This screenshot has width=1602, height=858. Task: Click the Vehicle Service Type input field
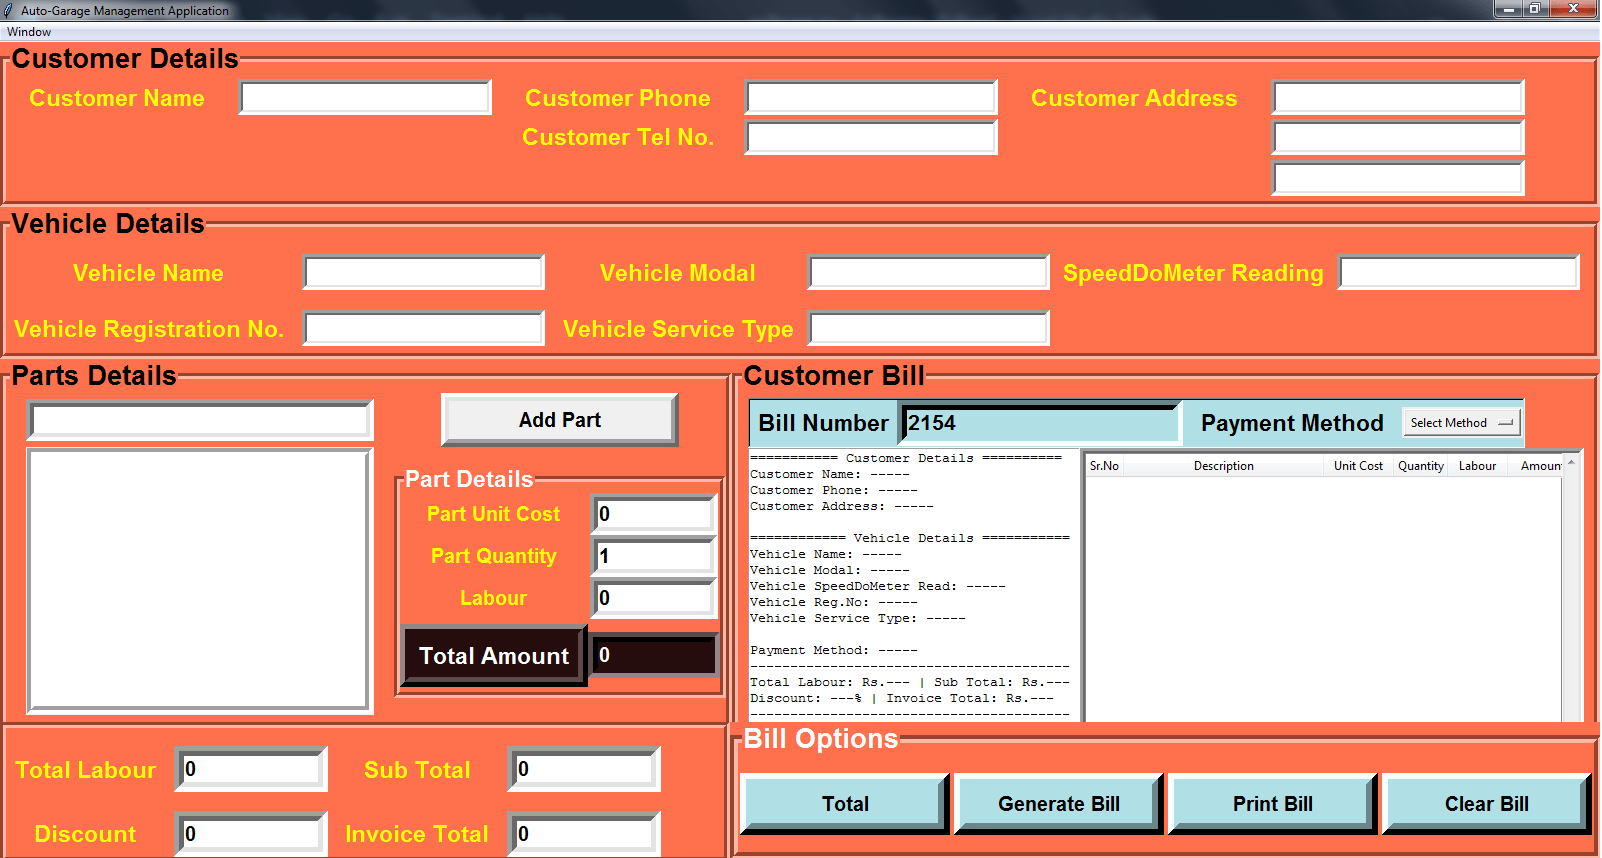[929, 328]
